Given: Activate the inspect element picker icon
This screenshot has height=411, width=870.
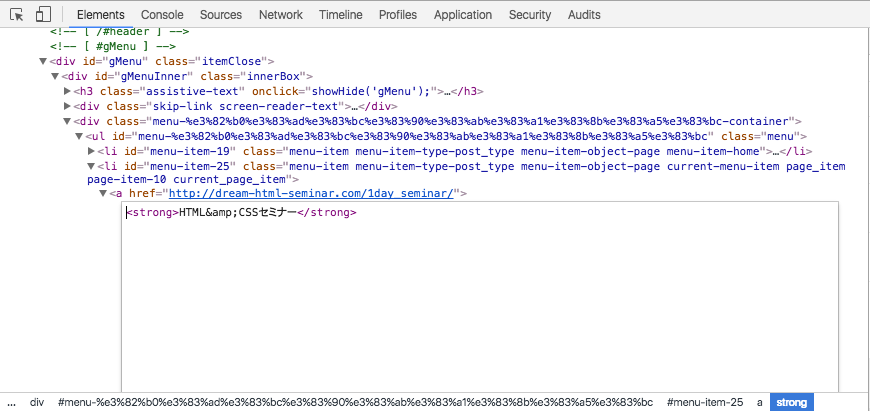Looking at the screenshot, I should (17, 15).
